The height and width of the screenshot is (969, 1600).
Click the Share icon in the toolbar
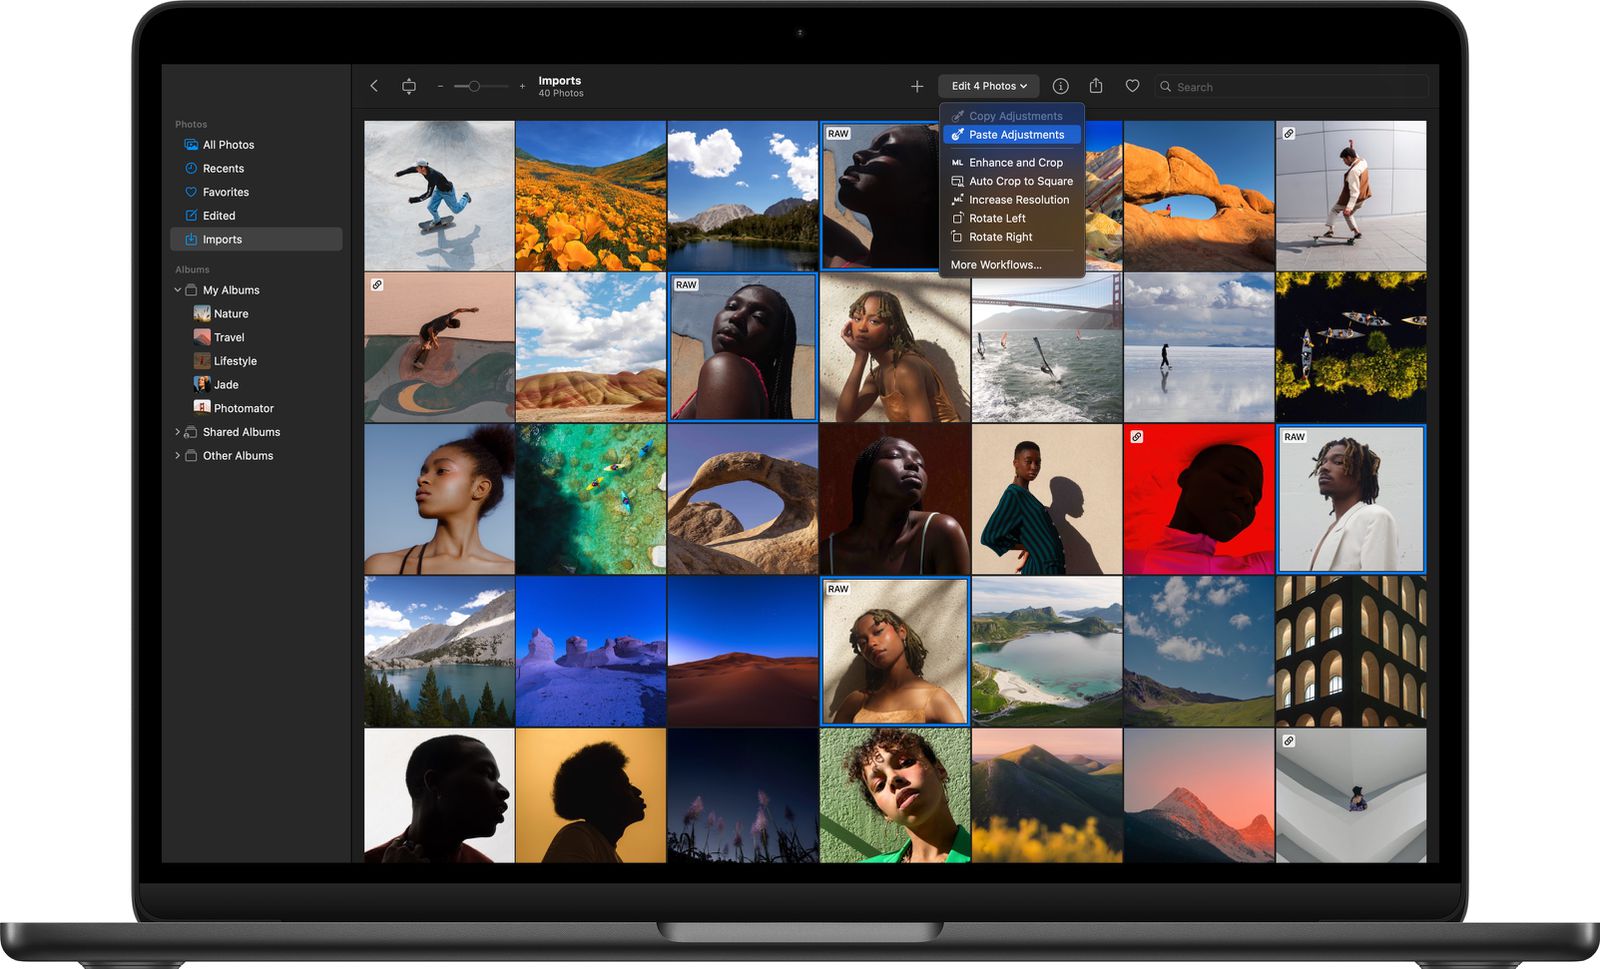coord(1097,86)
